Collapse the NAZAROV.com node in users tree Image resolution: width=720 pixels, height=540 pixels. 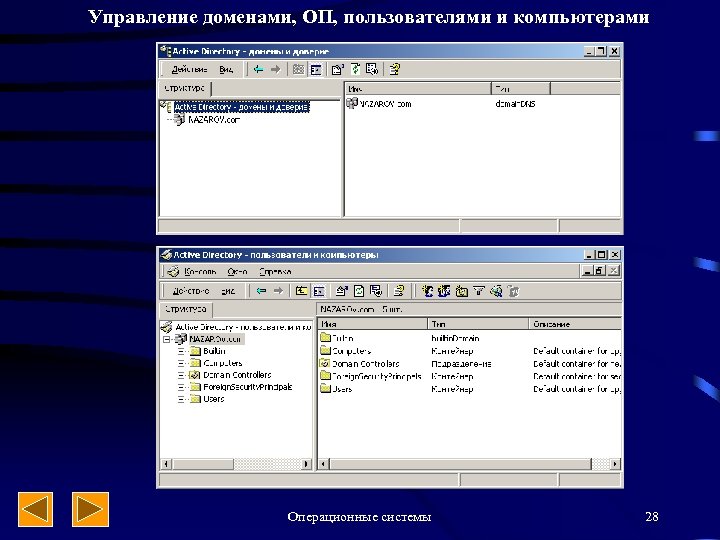pos(167,339)
